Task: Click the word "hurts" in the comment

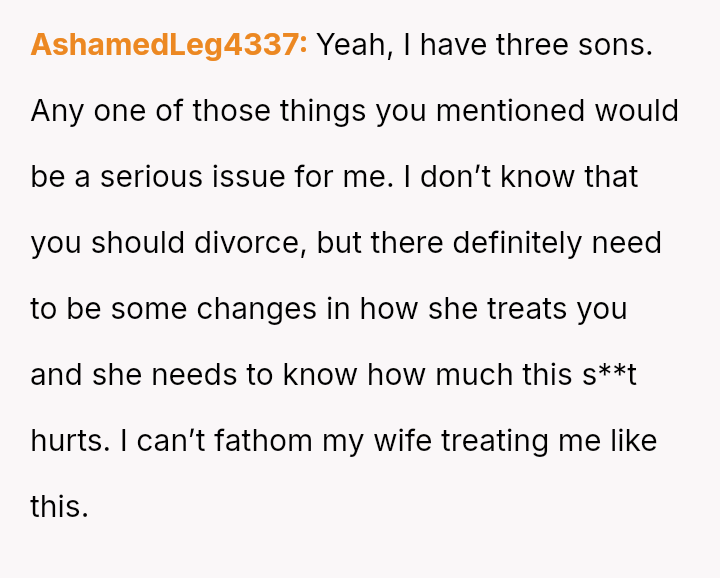Action: pyautogui.click(x=67, y=440)
